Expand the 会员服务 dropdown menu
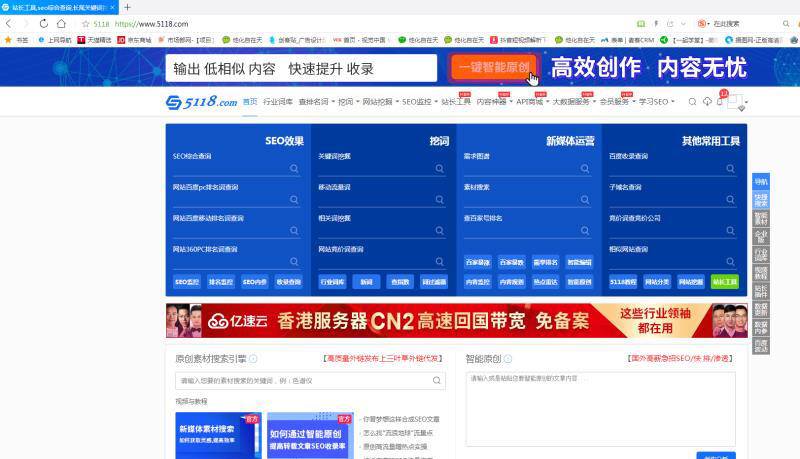 click(617, 102)
